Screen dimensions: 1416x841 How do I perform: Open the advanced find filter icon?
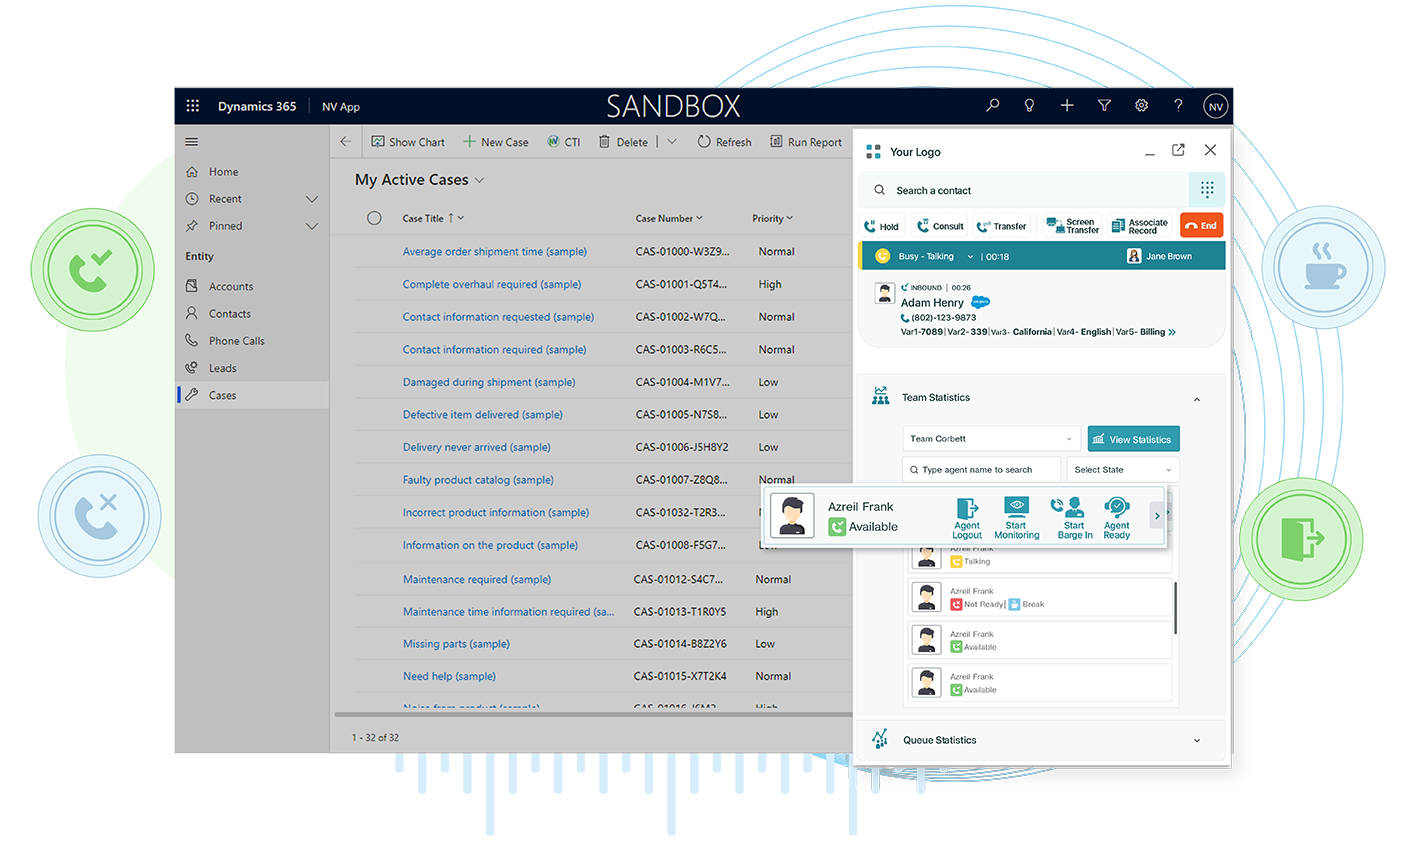click(x=1104, y=105)
